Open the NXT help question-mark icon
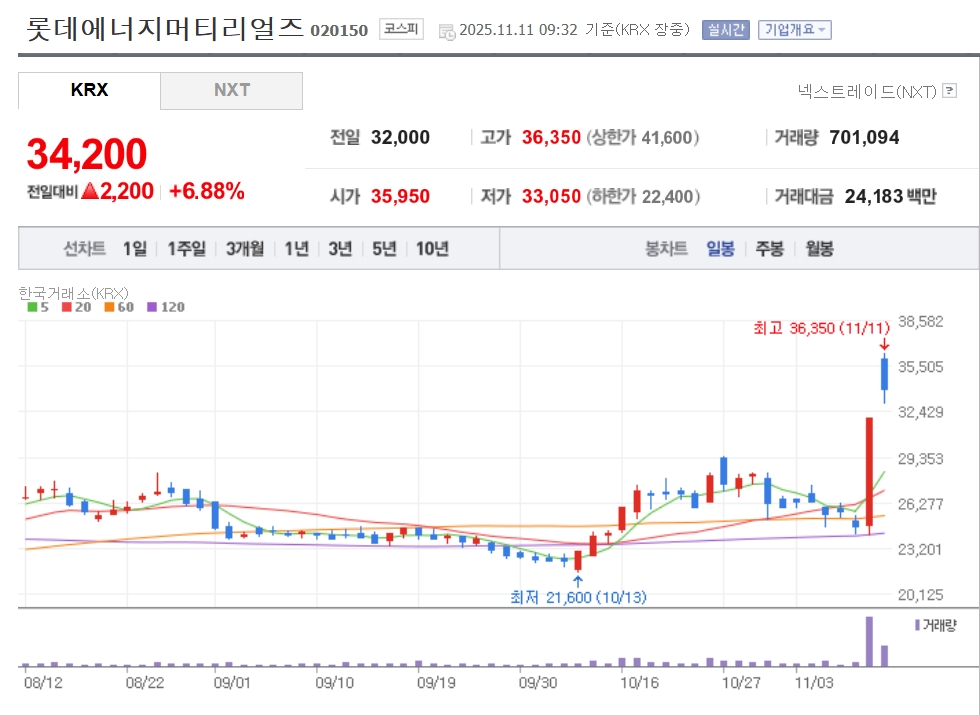 [949, 91]
